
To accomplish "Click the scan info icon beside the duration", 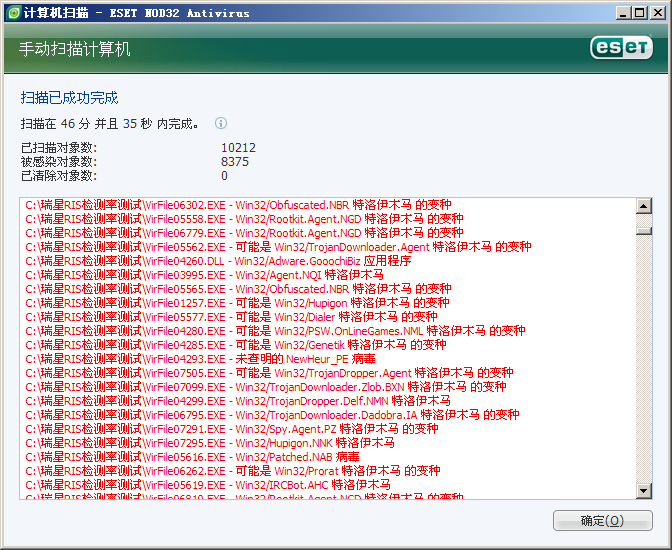I will tap(221, 123).
